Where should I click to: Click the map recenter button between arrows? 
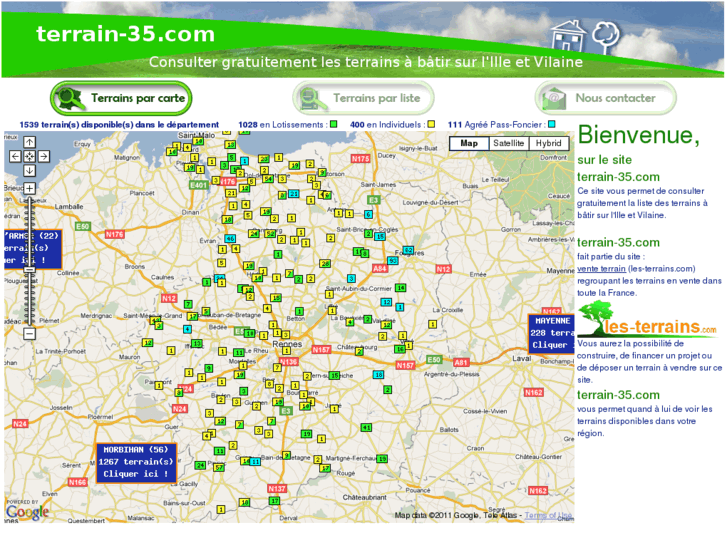point(29,156)
